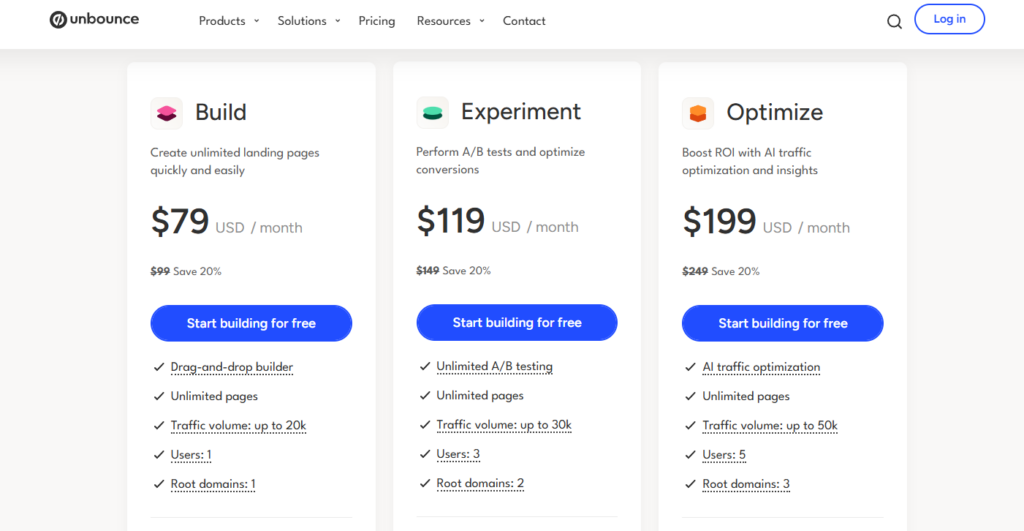Open the search magnifier icon
This screenshot has width=1024, height=531.
[x=894, y=21]
